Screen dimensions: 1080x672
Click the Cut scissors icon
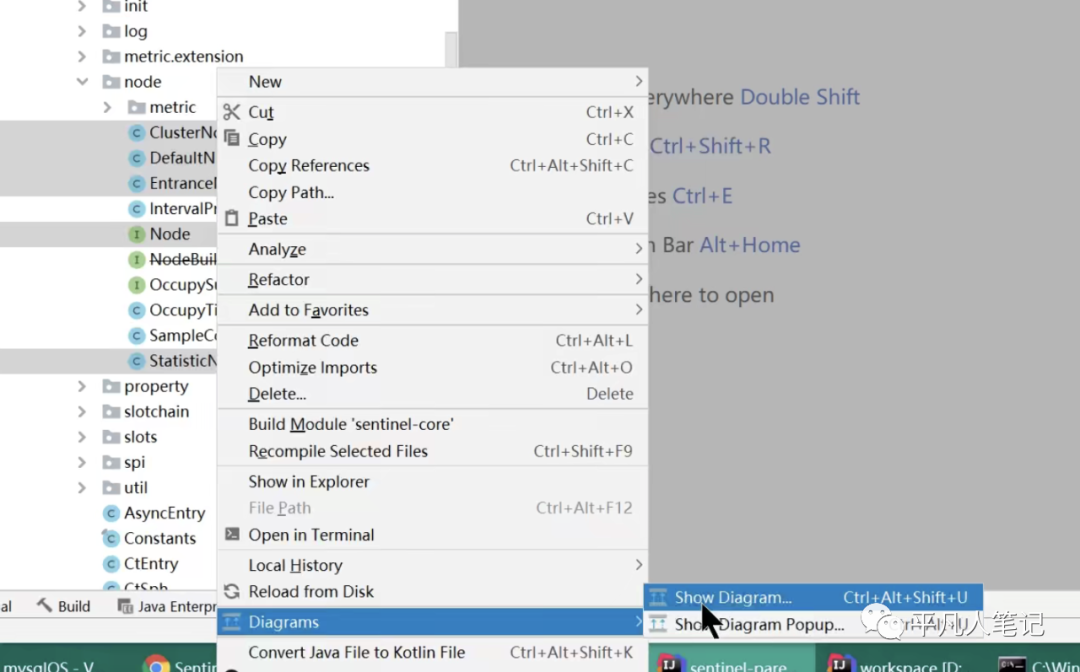point(231,112)
